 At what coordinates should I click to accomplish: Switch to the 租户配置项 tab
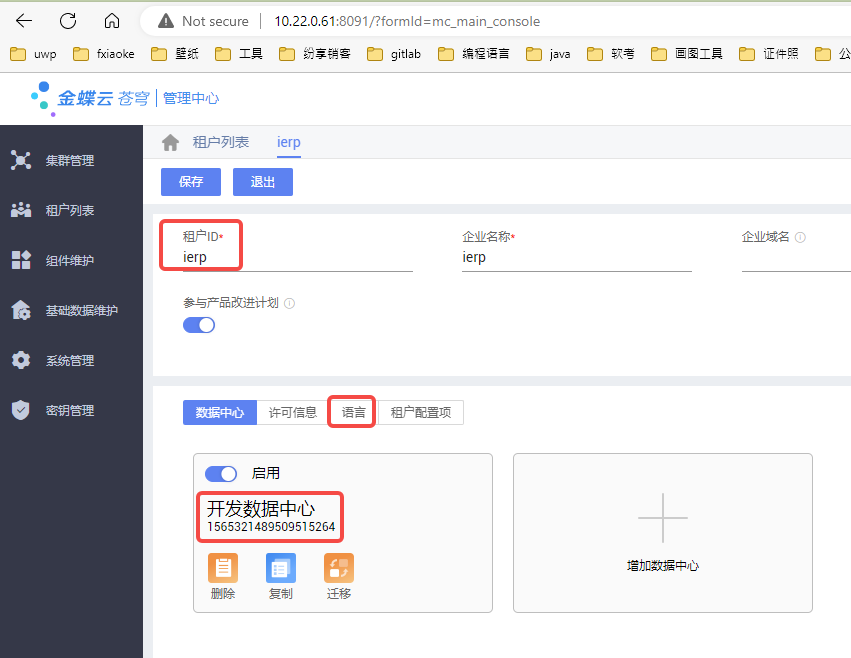click(x=421, y=413)
